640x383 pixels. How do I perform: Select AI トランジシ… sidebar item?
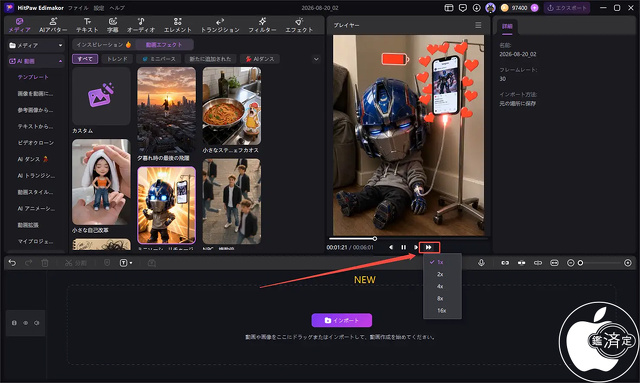36,176
